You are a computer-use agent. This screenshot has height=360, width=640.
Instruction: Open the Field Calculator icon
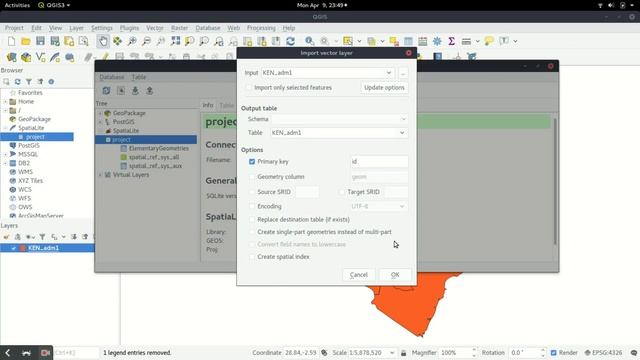coord(423,41)
